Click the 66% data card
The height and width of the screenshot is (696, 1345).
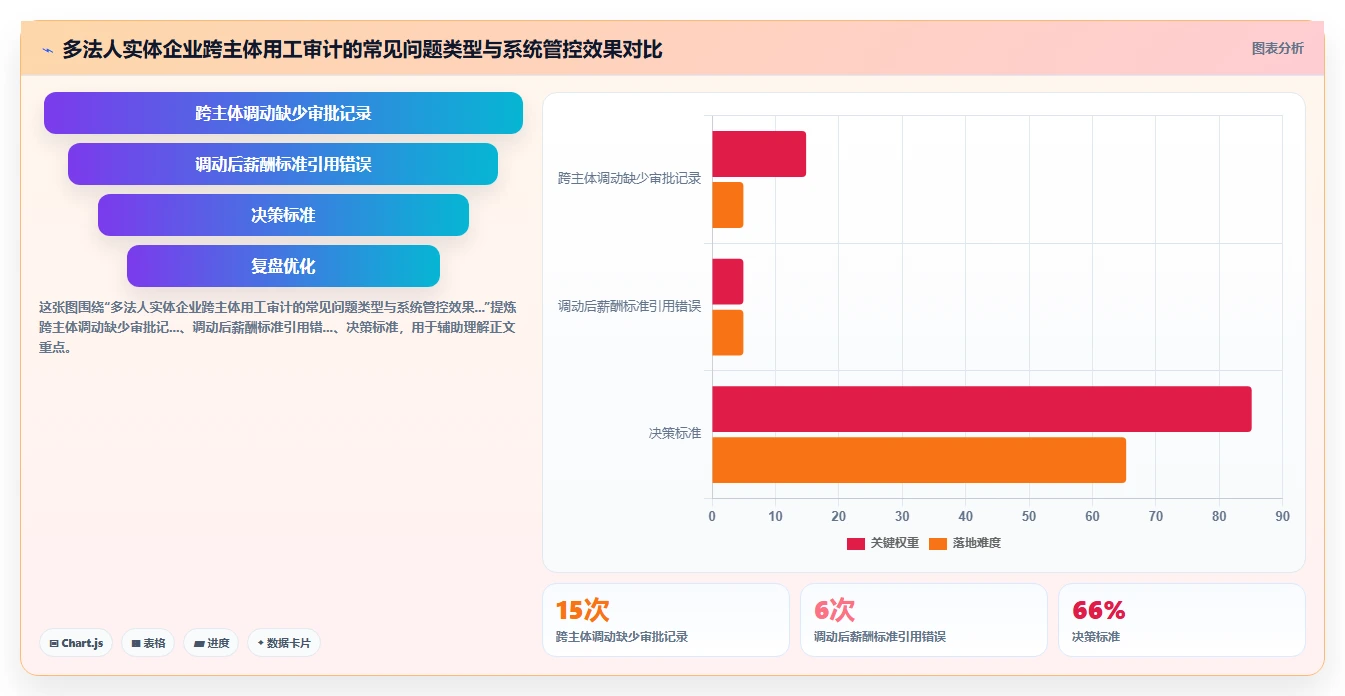click(x=1182, y=620)
